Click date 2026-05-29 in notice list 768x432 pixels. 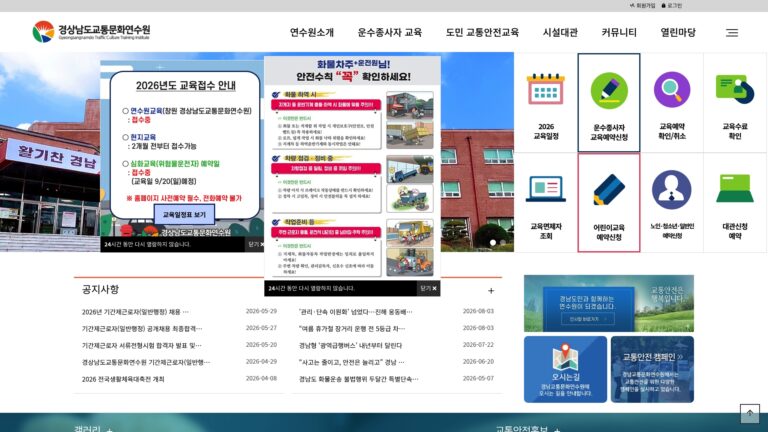tap(261, 311)
